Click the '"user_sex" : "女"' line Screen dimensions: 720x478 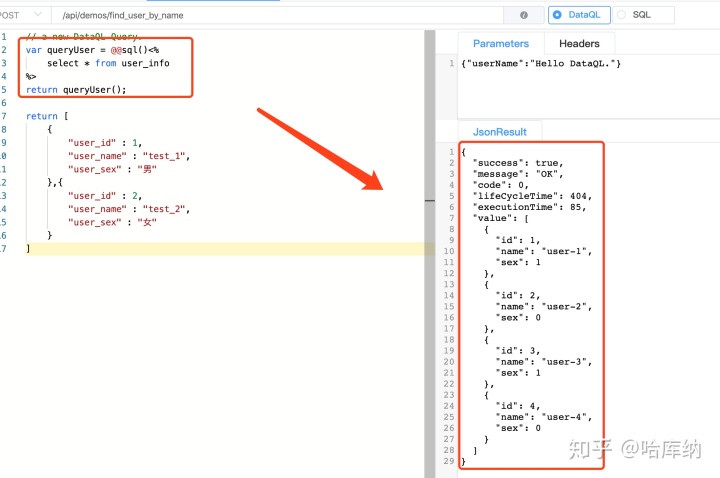coord(112,222)
